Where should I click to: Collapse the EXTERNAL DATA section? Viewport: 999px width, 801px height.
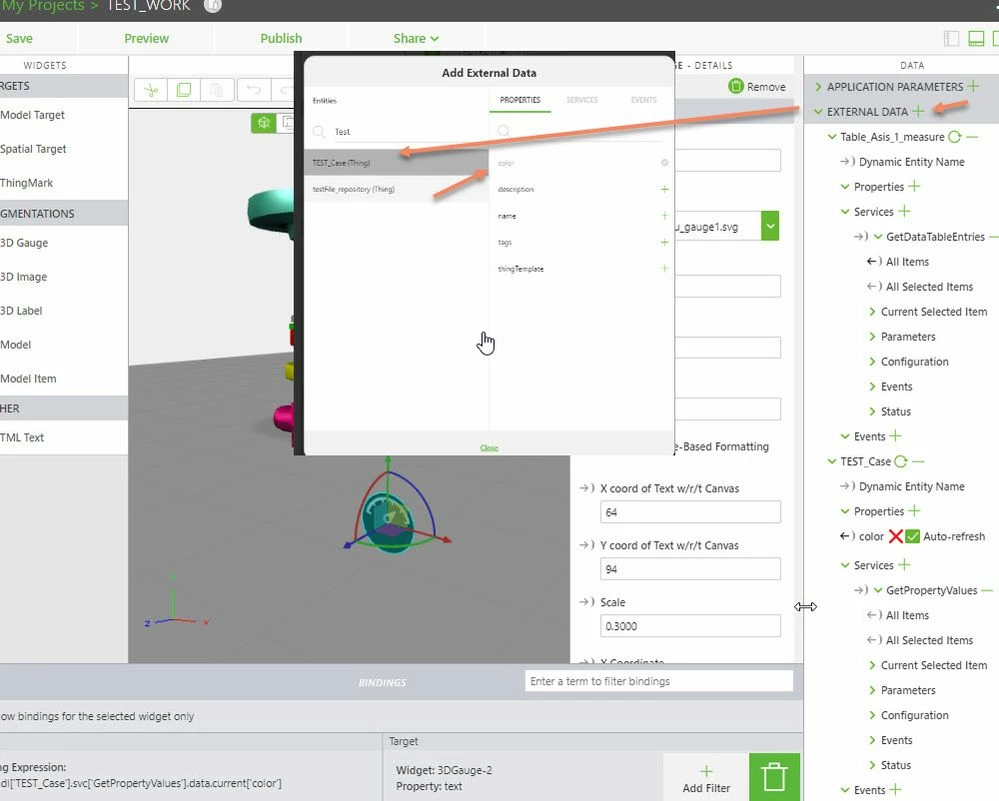818,112
